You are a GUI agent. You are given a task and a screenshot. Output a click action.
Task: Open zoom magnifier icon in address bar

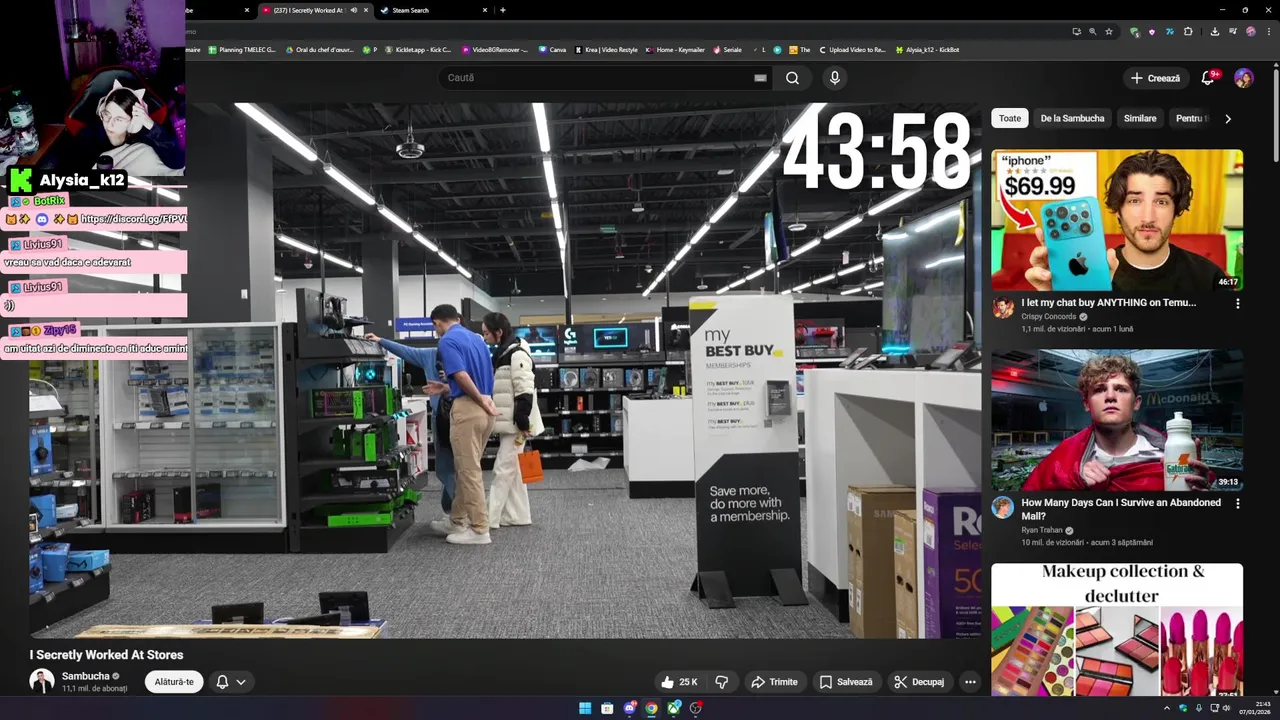point(1092,31)
